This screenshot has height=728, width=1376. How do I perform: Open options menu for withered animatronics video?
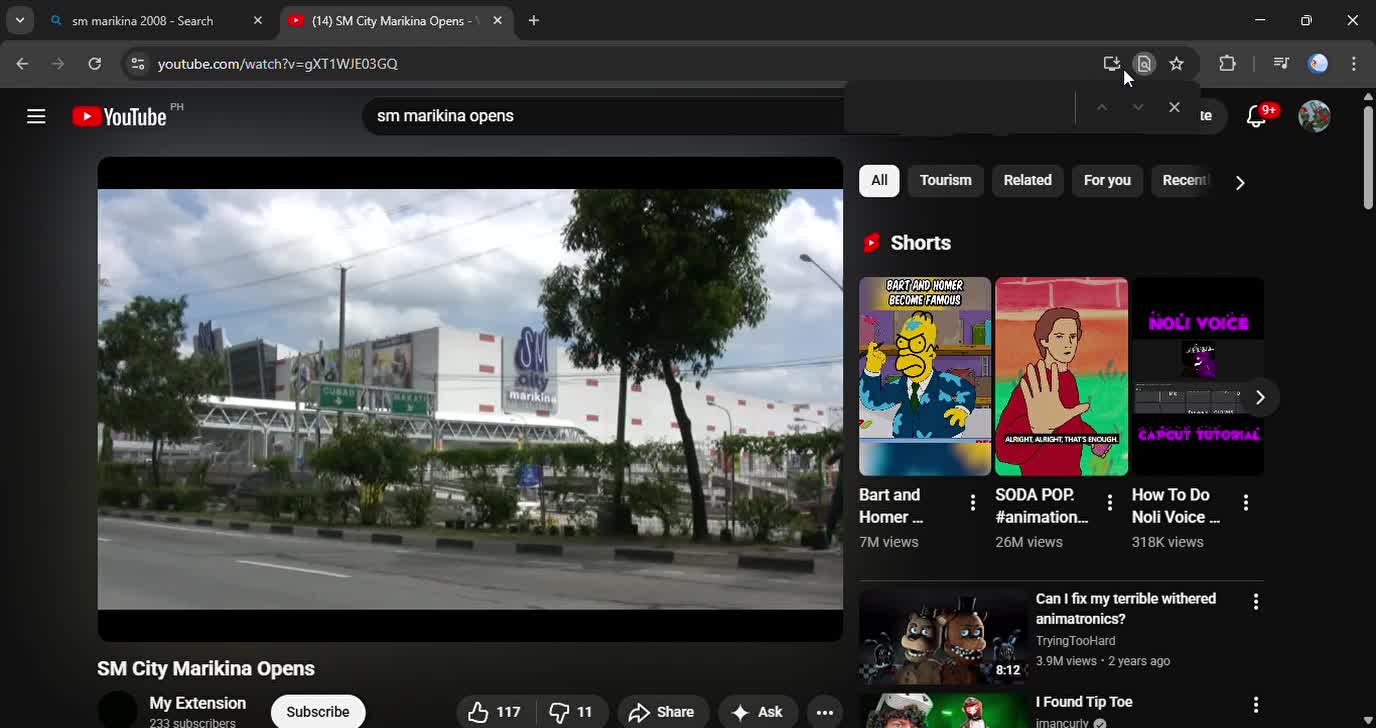[x=1256, y=602]
